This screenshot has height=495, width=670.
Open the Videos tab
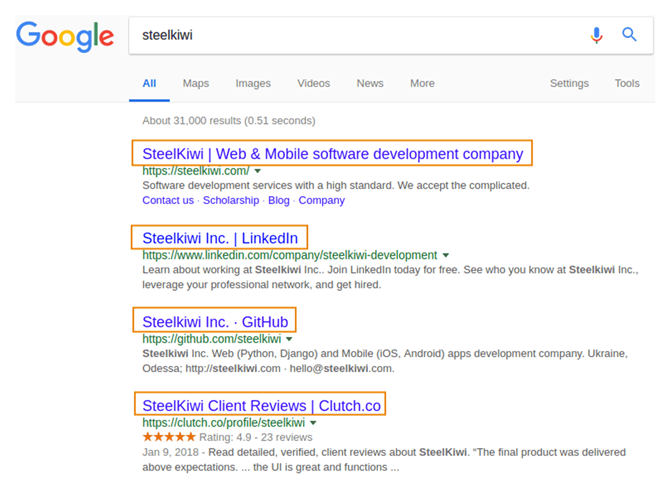tap(313, 83)
